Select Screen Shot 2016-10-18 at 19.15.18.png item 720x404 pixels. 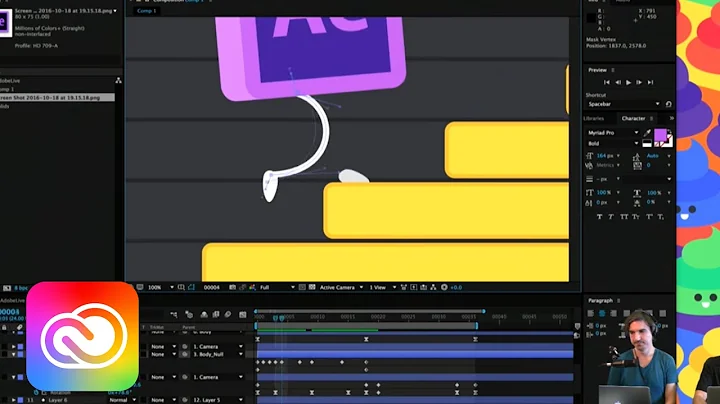(x=57, y=98)
